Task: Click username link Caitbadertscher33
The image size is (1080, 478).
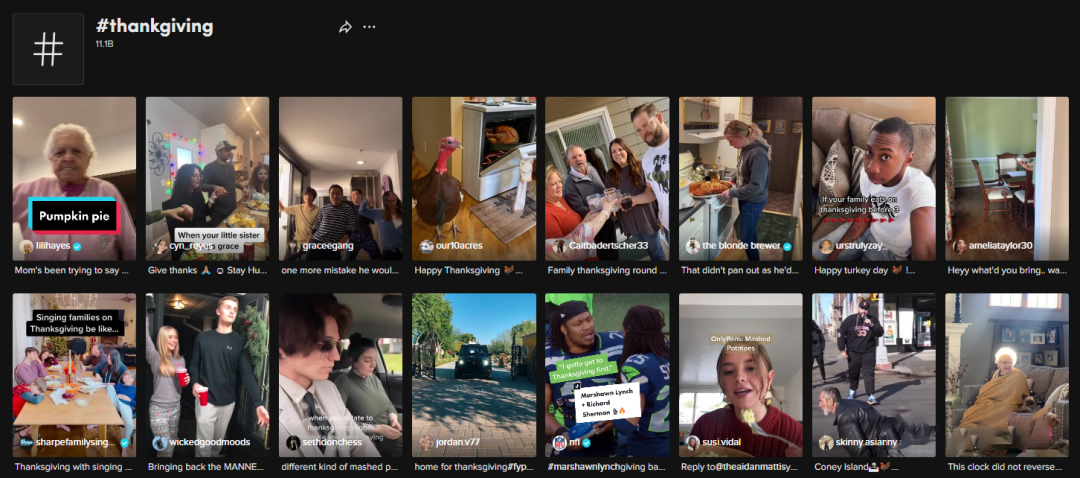Action: pos(609,247)
